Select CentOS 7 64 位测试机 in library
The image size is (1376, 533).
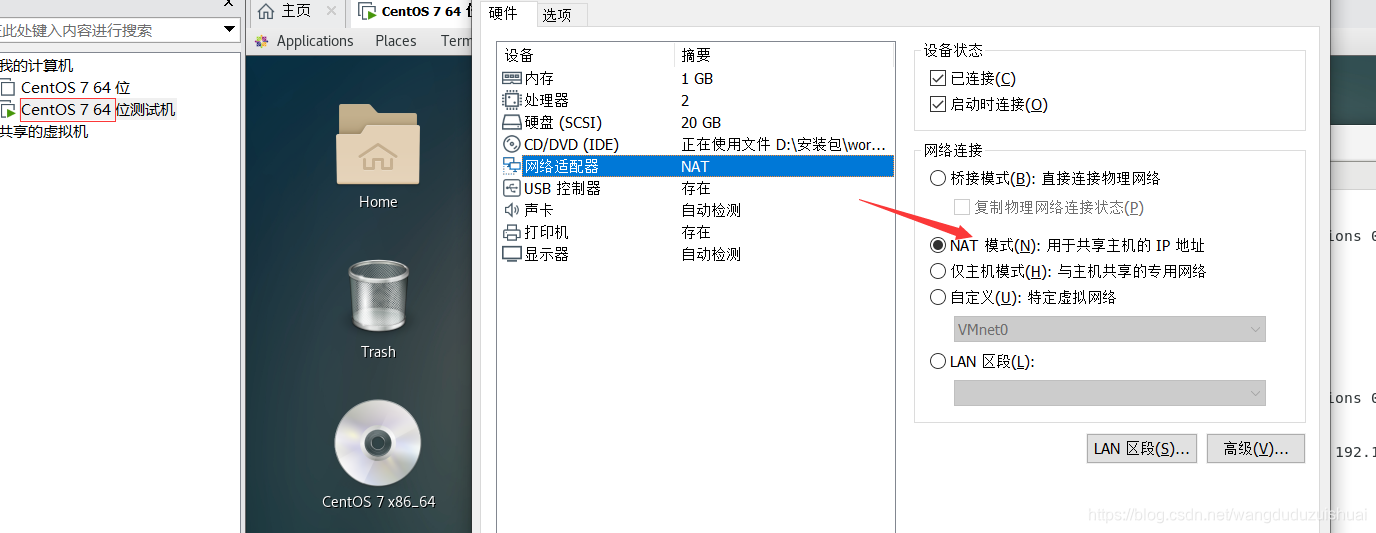[x=98, y=110]
